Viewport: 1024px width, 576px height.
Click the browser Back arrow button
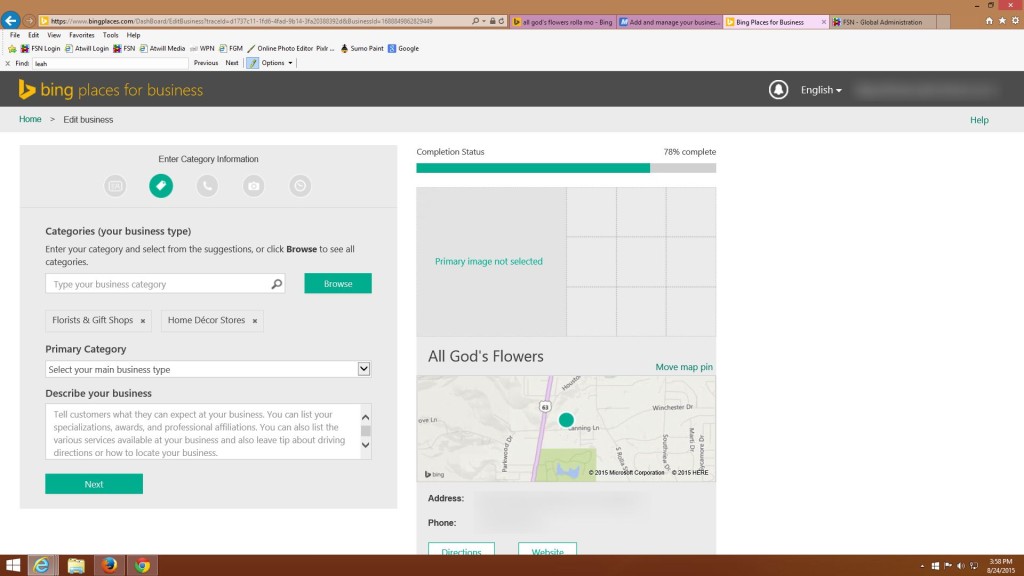tap(10, 21)
